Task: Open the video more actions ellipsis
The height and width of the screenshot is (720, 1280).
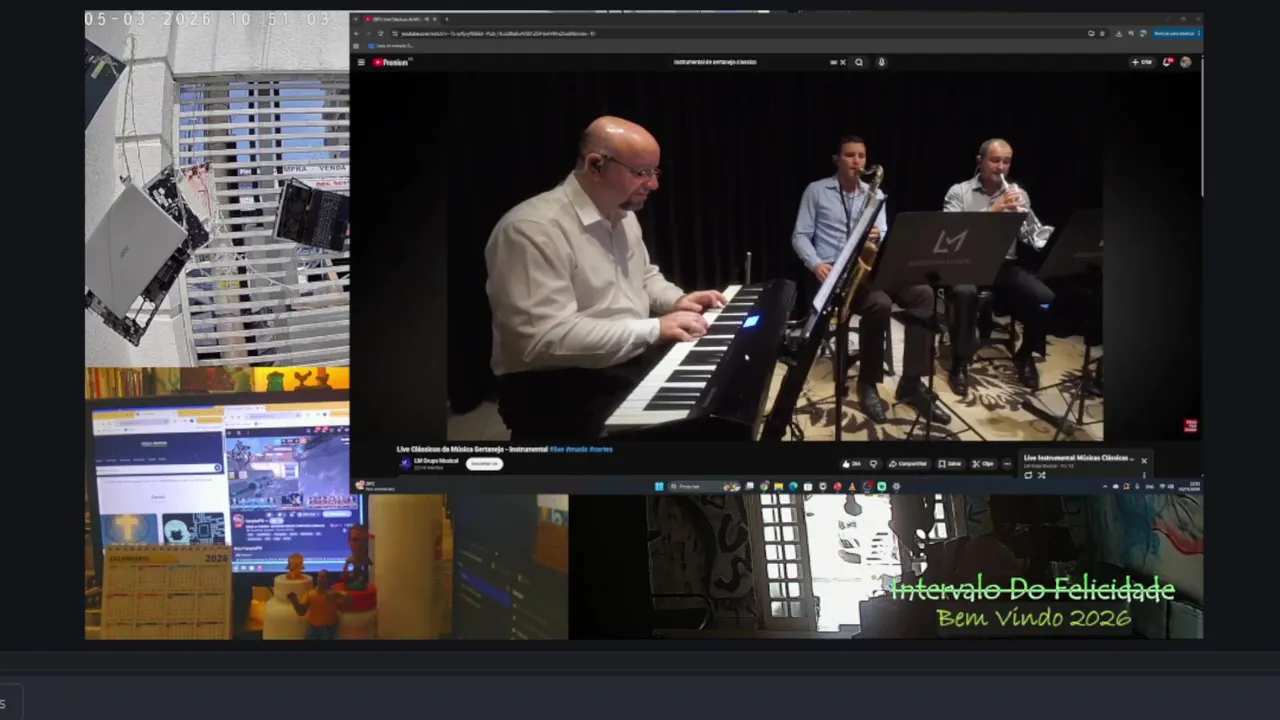Action: pos(1007,464)
